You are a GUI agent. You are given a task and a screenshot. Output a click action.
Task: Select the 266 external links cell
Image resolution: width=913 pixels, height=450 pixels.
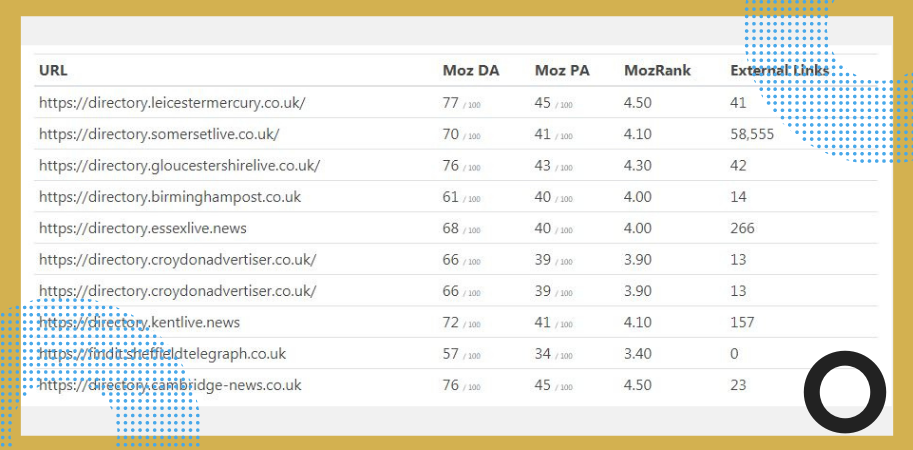pos(742,228)
